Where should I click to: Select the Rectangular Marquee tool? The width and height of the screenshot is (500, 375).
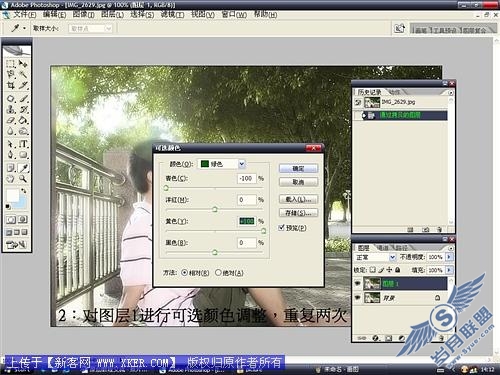11,63
